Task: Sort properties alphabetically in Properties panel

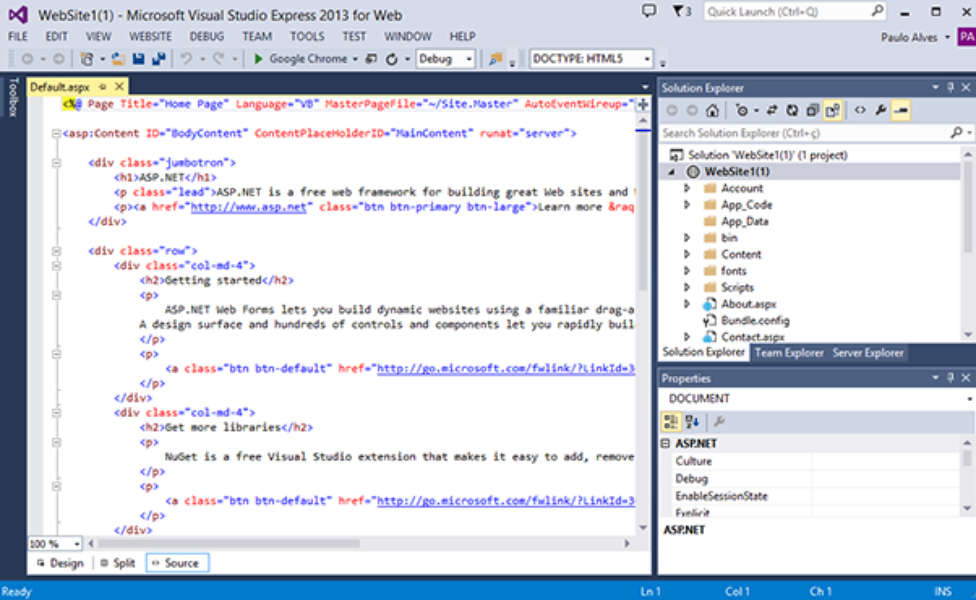Action: tap(693, 422)
